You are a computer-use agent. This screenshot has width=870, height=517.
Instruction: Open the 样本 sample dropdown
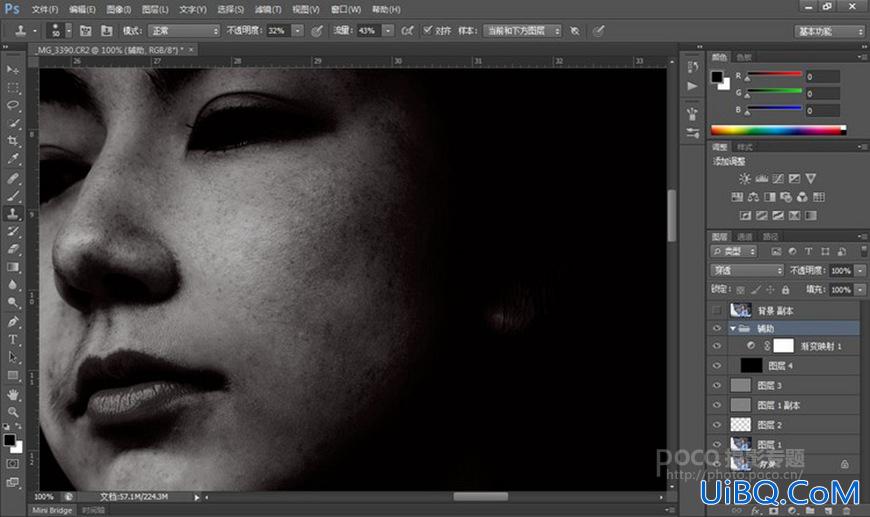(522, 31)
